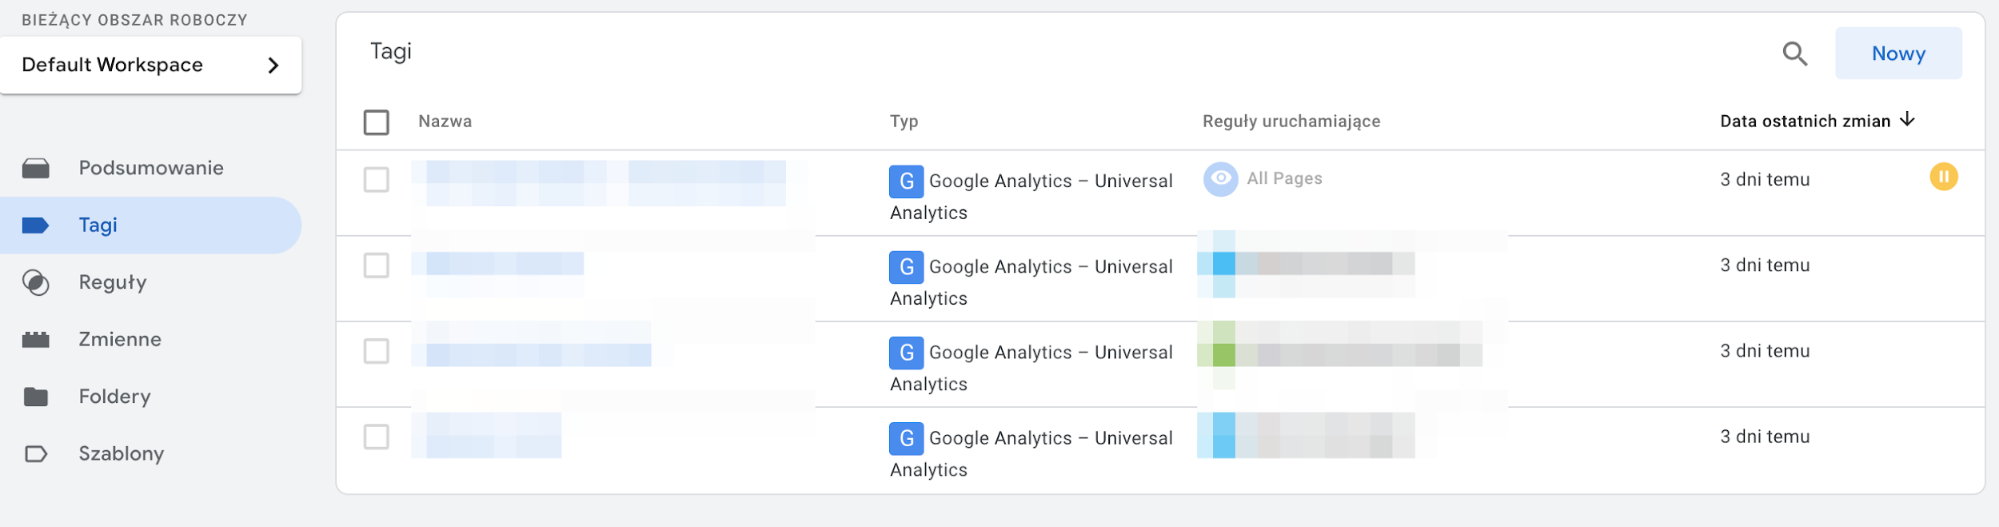Click the Podsumowanie briefcase icon
1999x527 pixels.
pyautogui.click(x=36, y=168)
